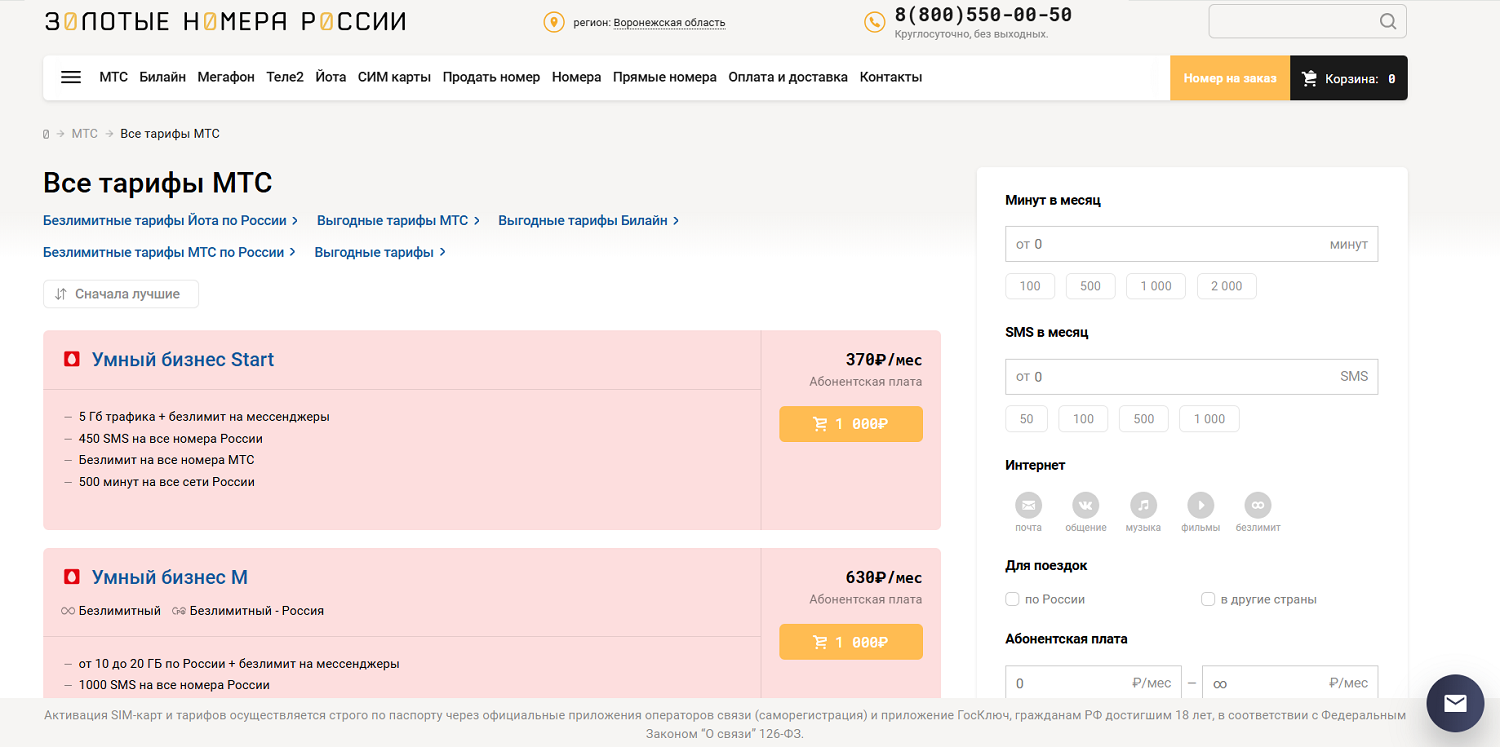Enable the по России trips checkbox
Image resolution: width=1500 pixels, height=747 pixels.
point(1012,599)
